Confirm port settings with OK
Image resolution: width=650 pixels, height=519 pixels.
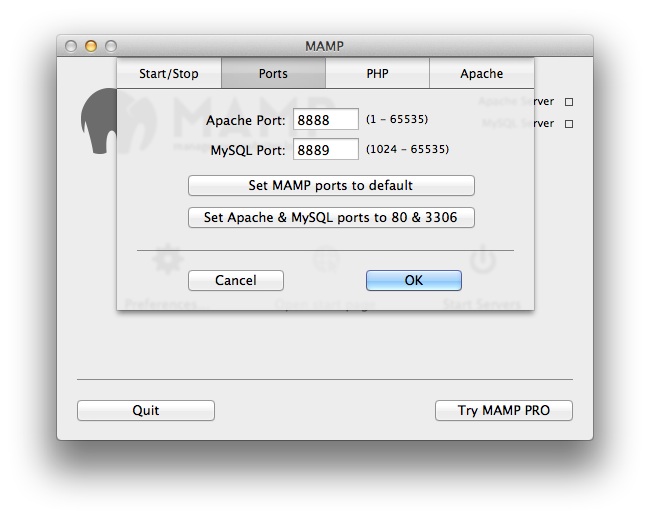(414, 280)
